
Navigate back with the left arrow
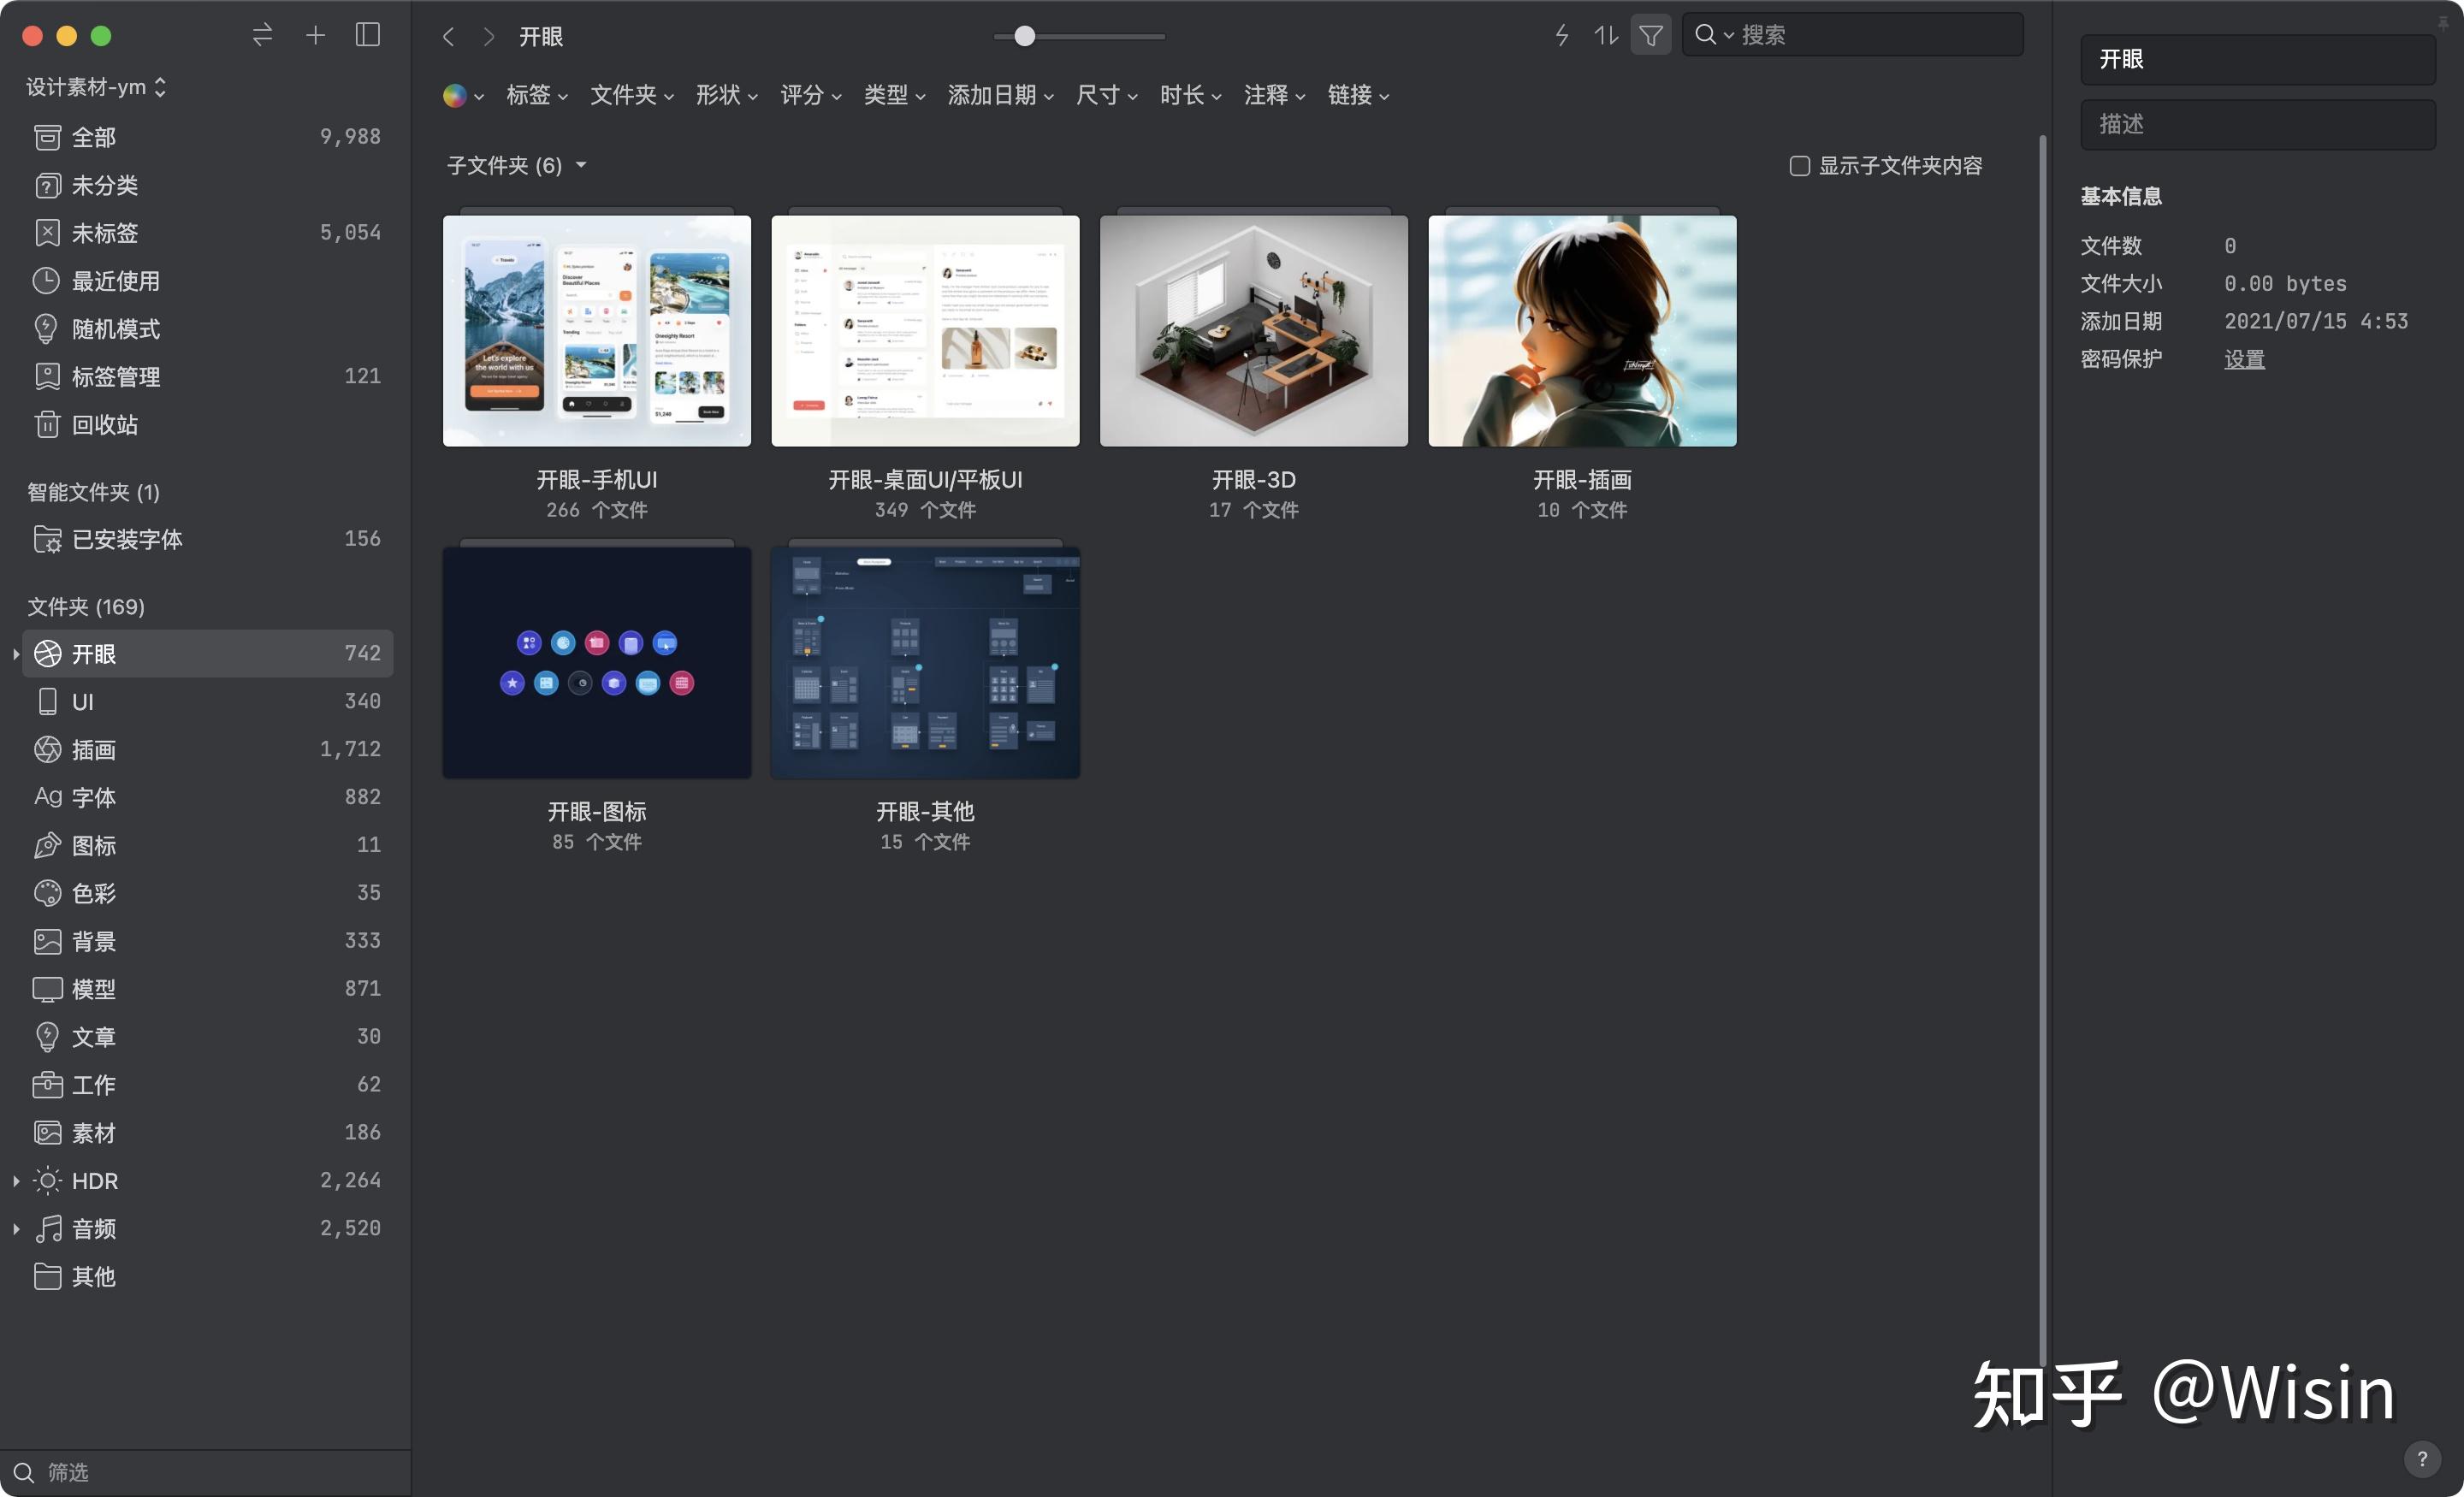(x=448, y=37)
